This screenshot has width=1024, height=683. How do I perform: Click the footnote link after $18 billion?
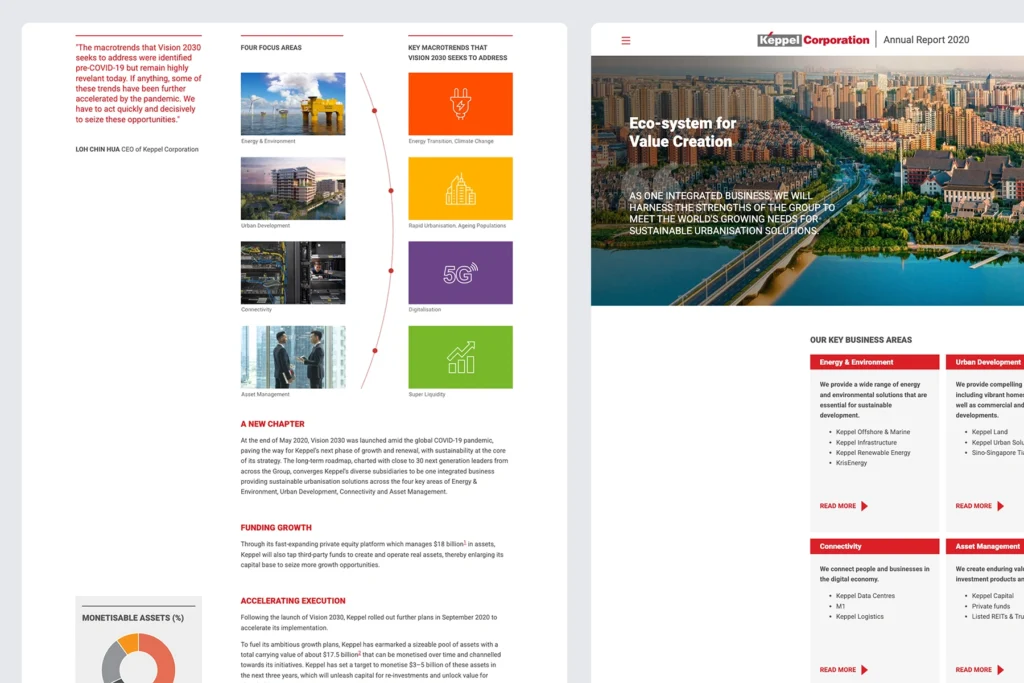464,543
